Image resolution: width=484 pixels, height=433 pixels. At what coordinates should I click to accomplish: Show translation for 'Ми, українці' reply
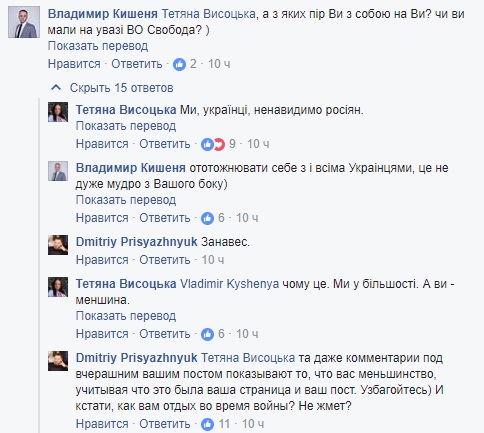click(126, 126)
